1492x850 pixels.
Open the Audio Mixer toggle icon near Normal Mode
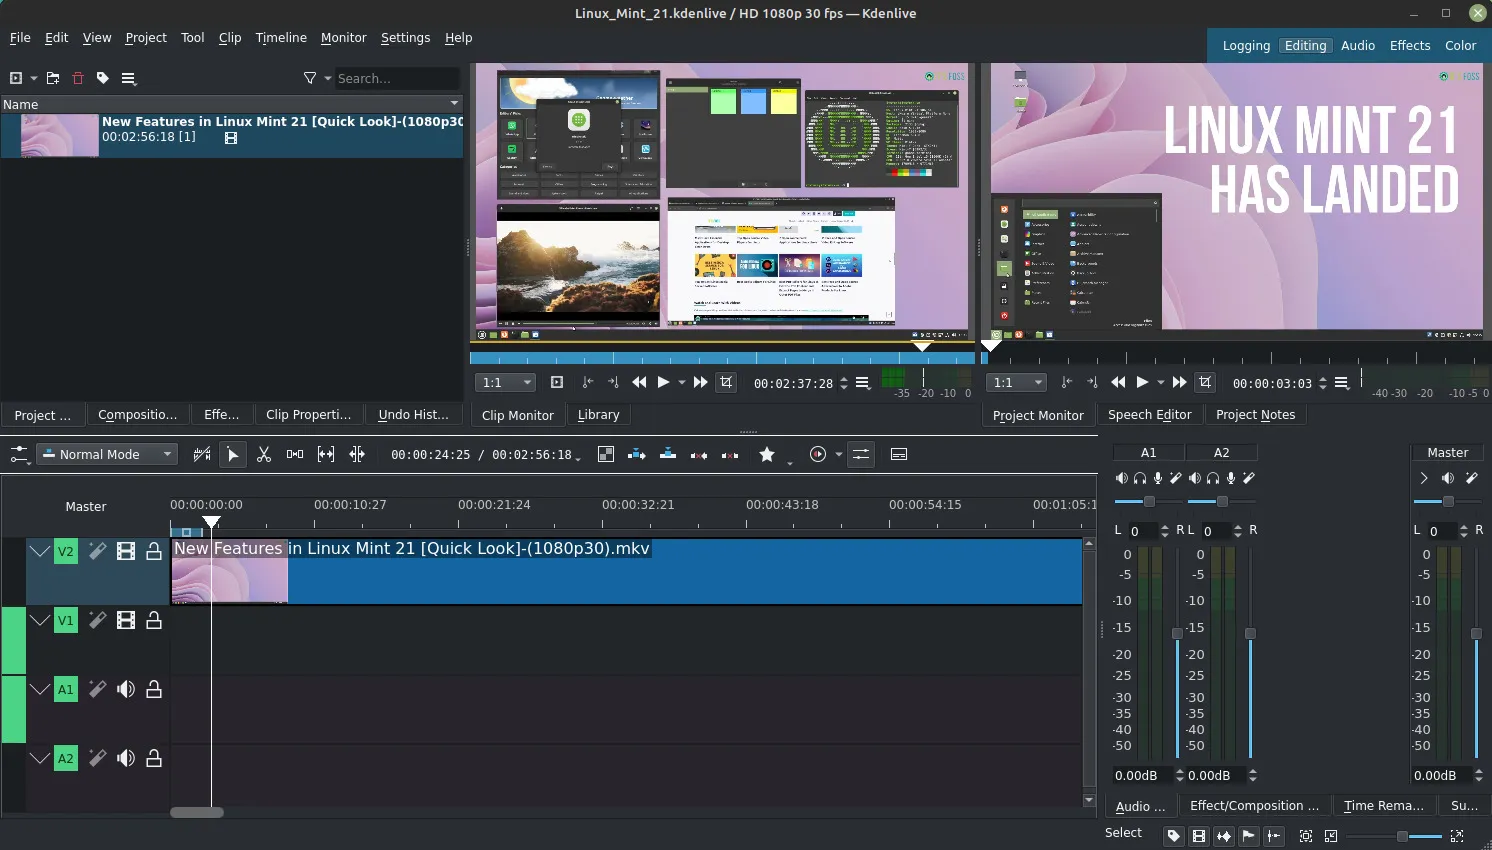(x=18, y=454)
